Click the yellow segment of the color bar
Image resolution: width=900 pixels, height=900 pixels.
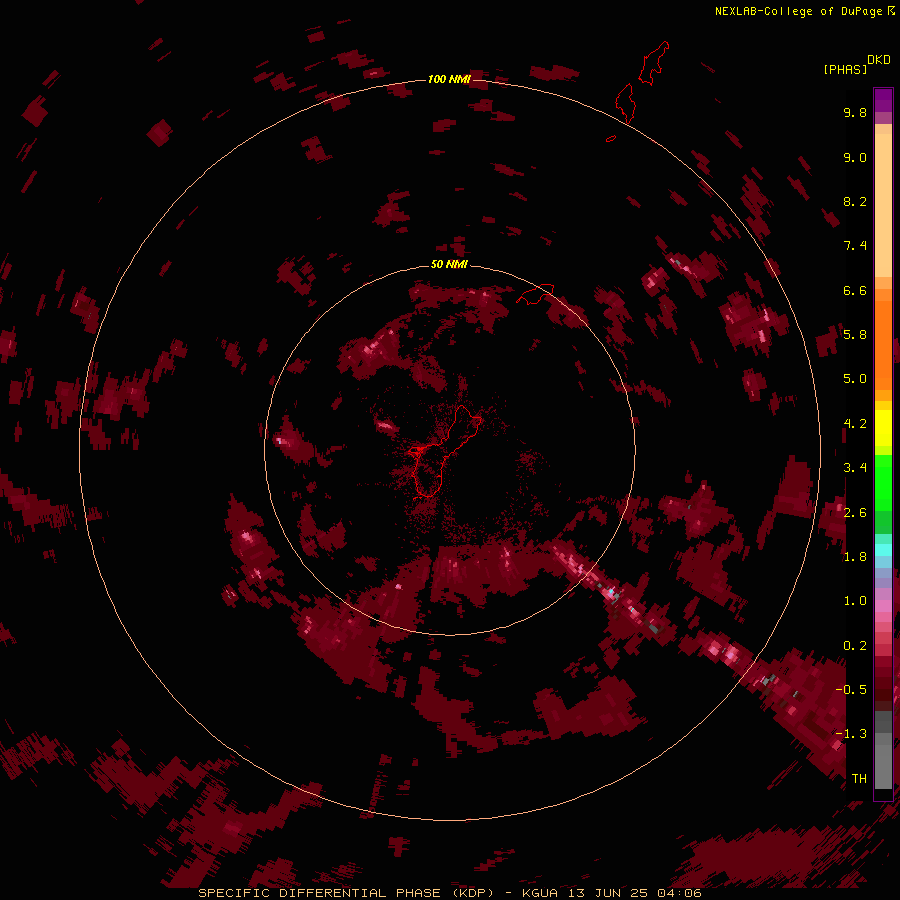tap(883, 428)
